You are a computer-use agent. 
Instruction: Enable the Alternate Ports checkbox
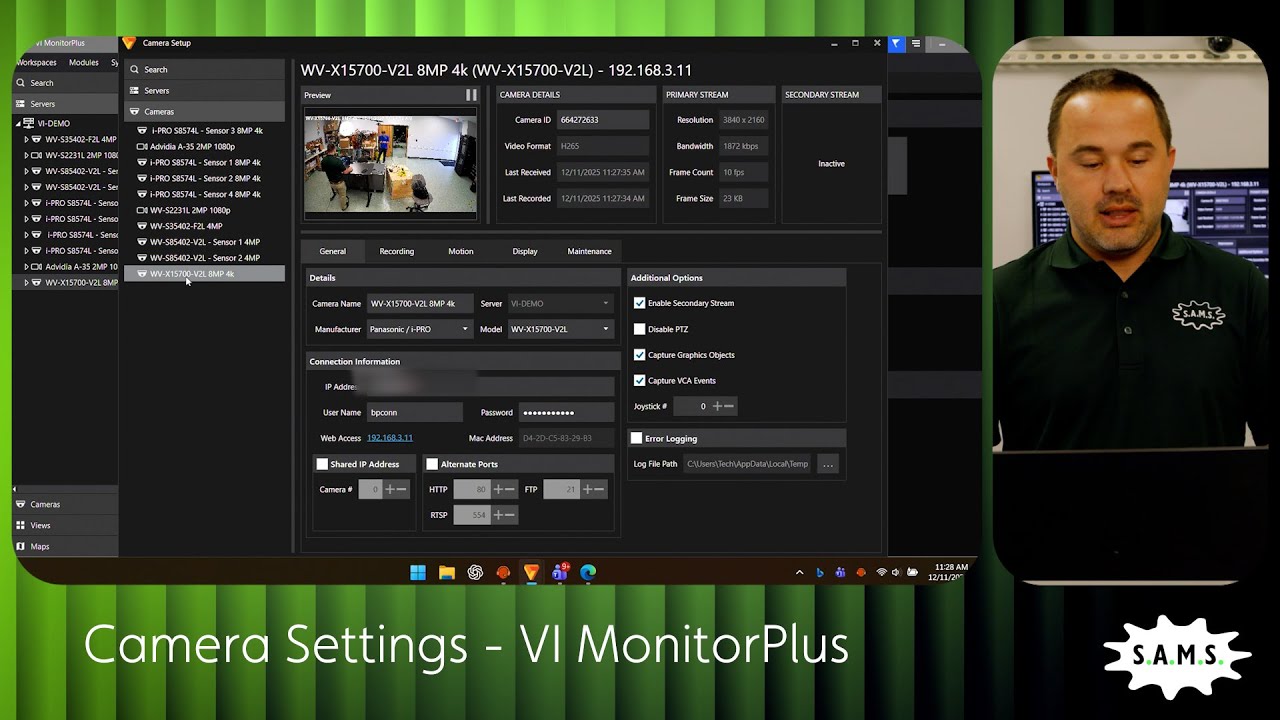[x=432, y=464]
